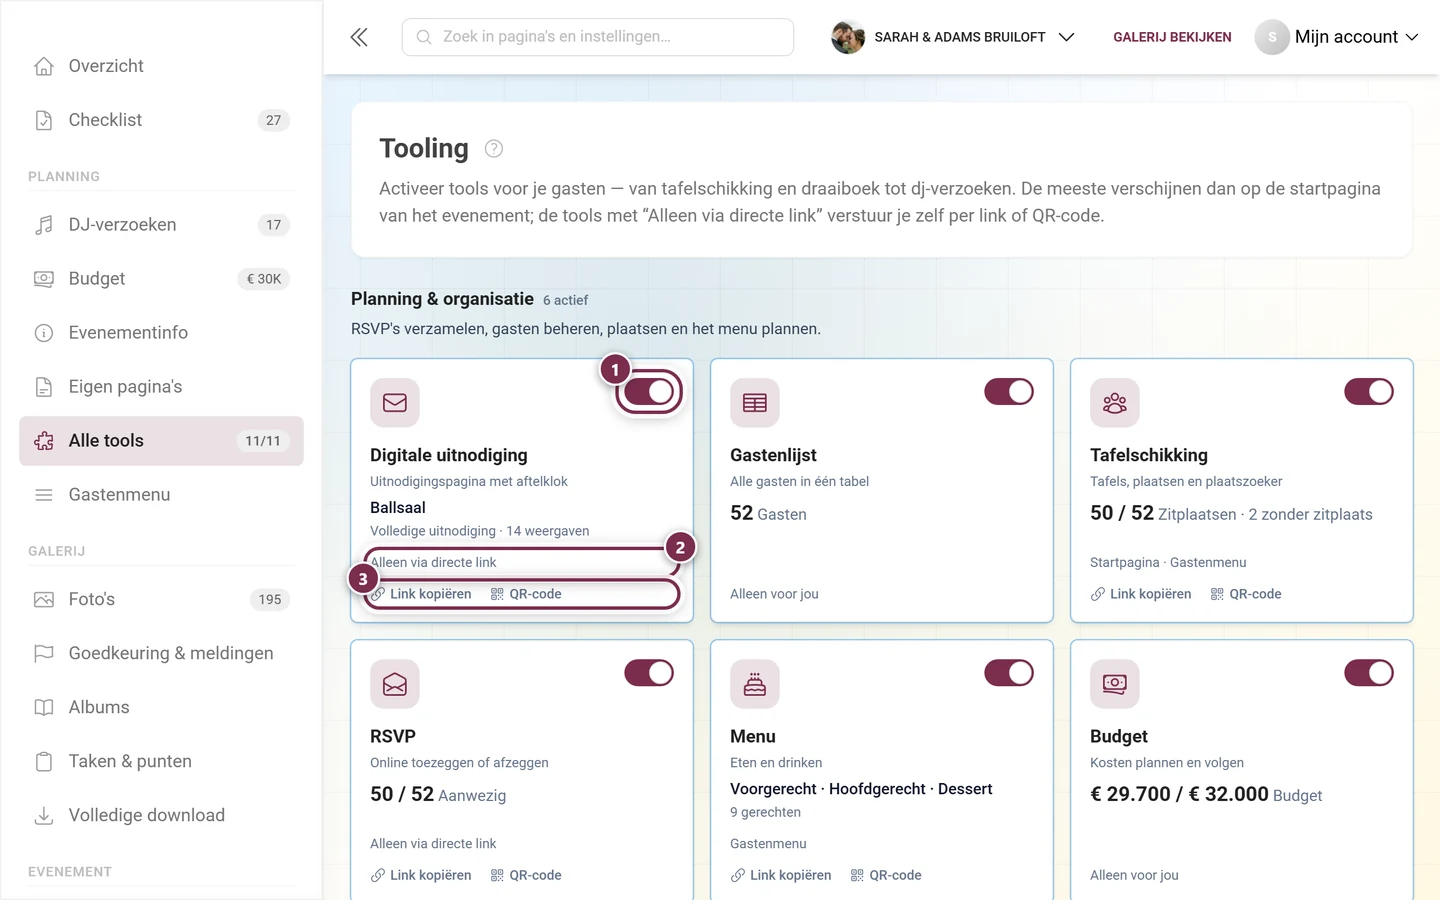Open Gastenmenu in the sidebar
This screenshot has height=900, width=1440.
coord(161,495)
